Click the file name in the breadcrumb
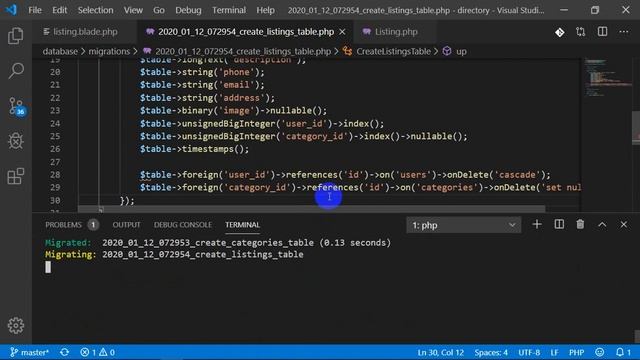This screenshot has width=640, height=360. pos(243,51)
